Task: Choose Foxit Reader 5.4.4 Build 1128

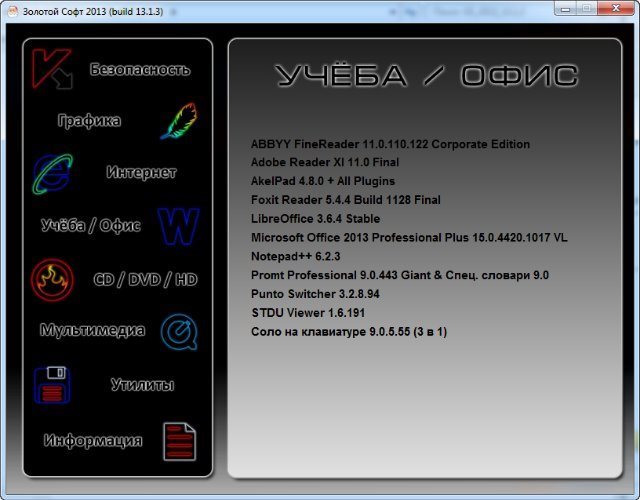Action: point(345,200)
